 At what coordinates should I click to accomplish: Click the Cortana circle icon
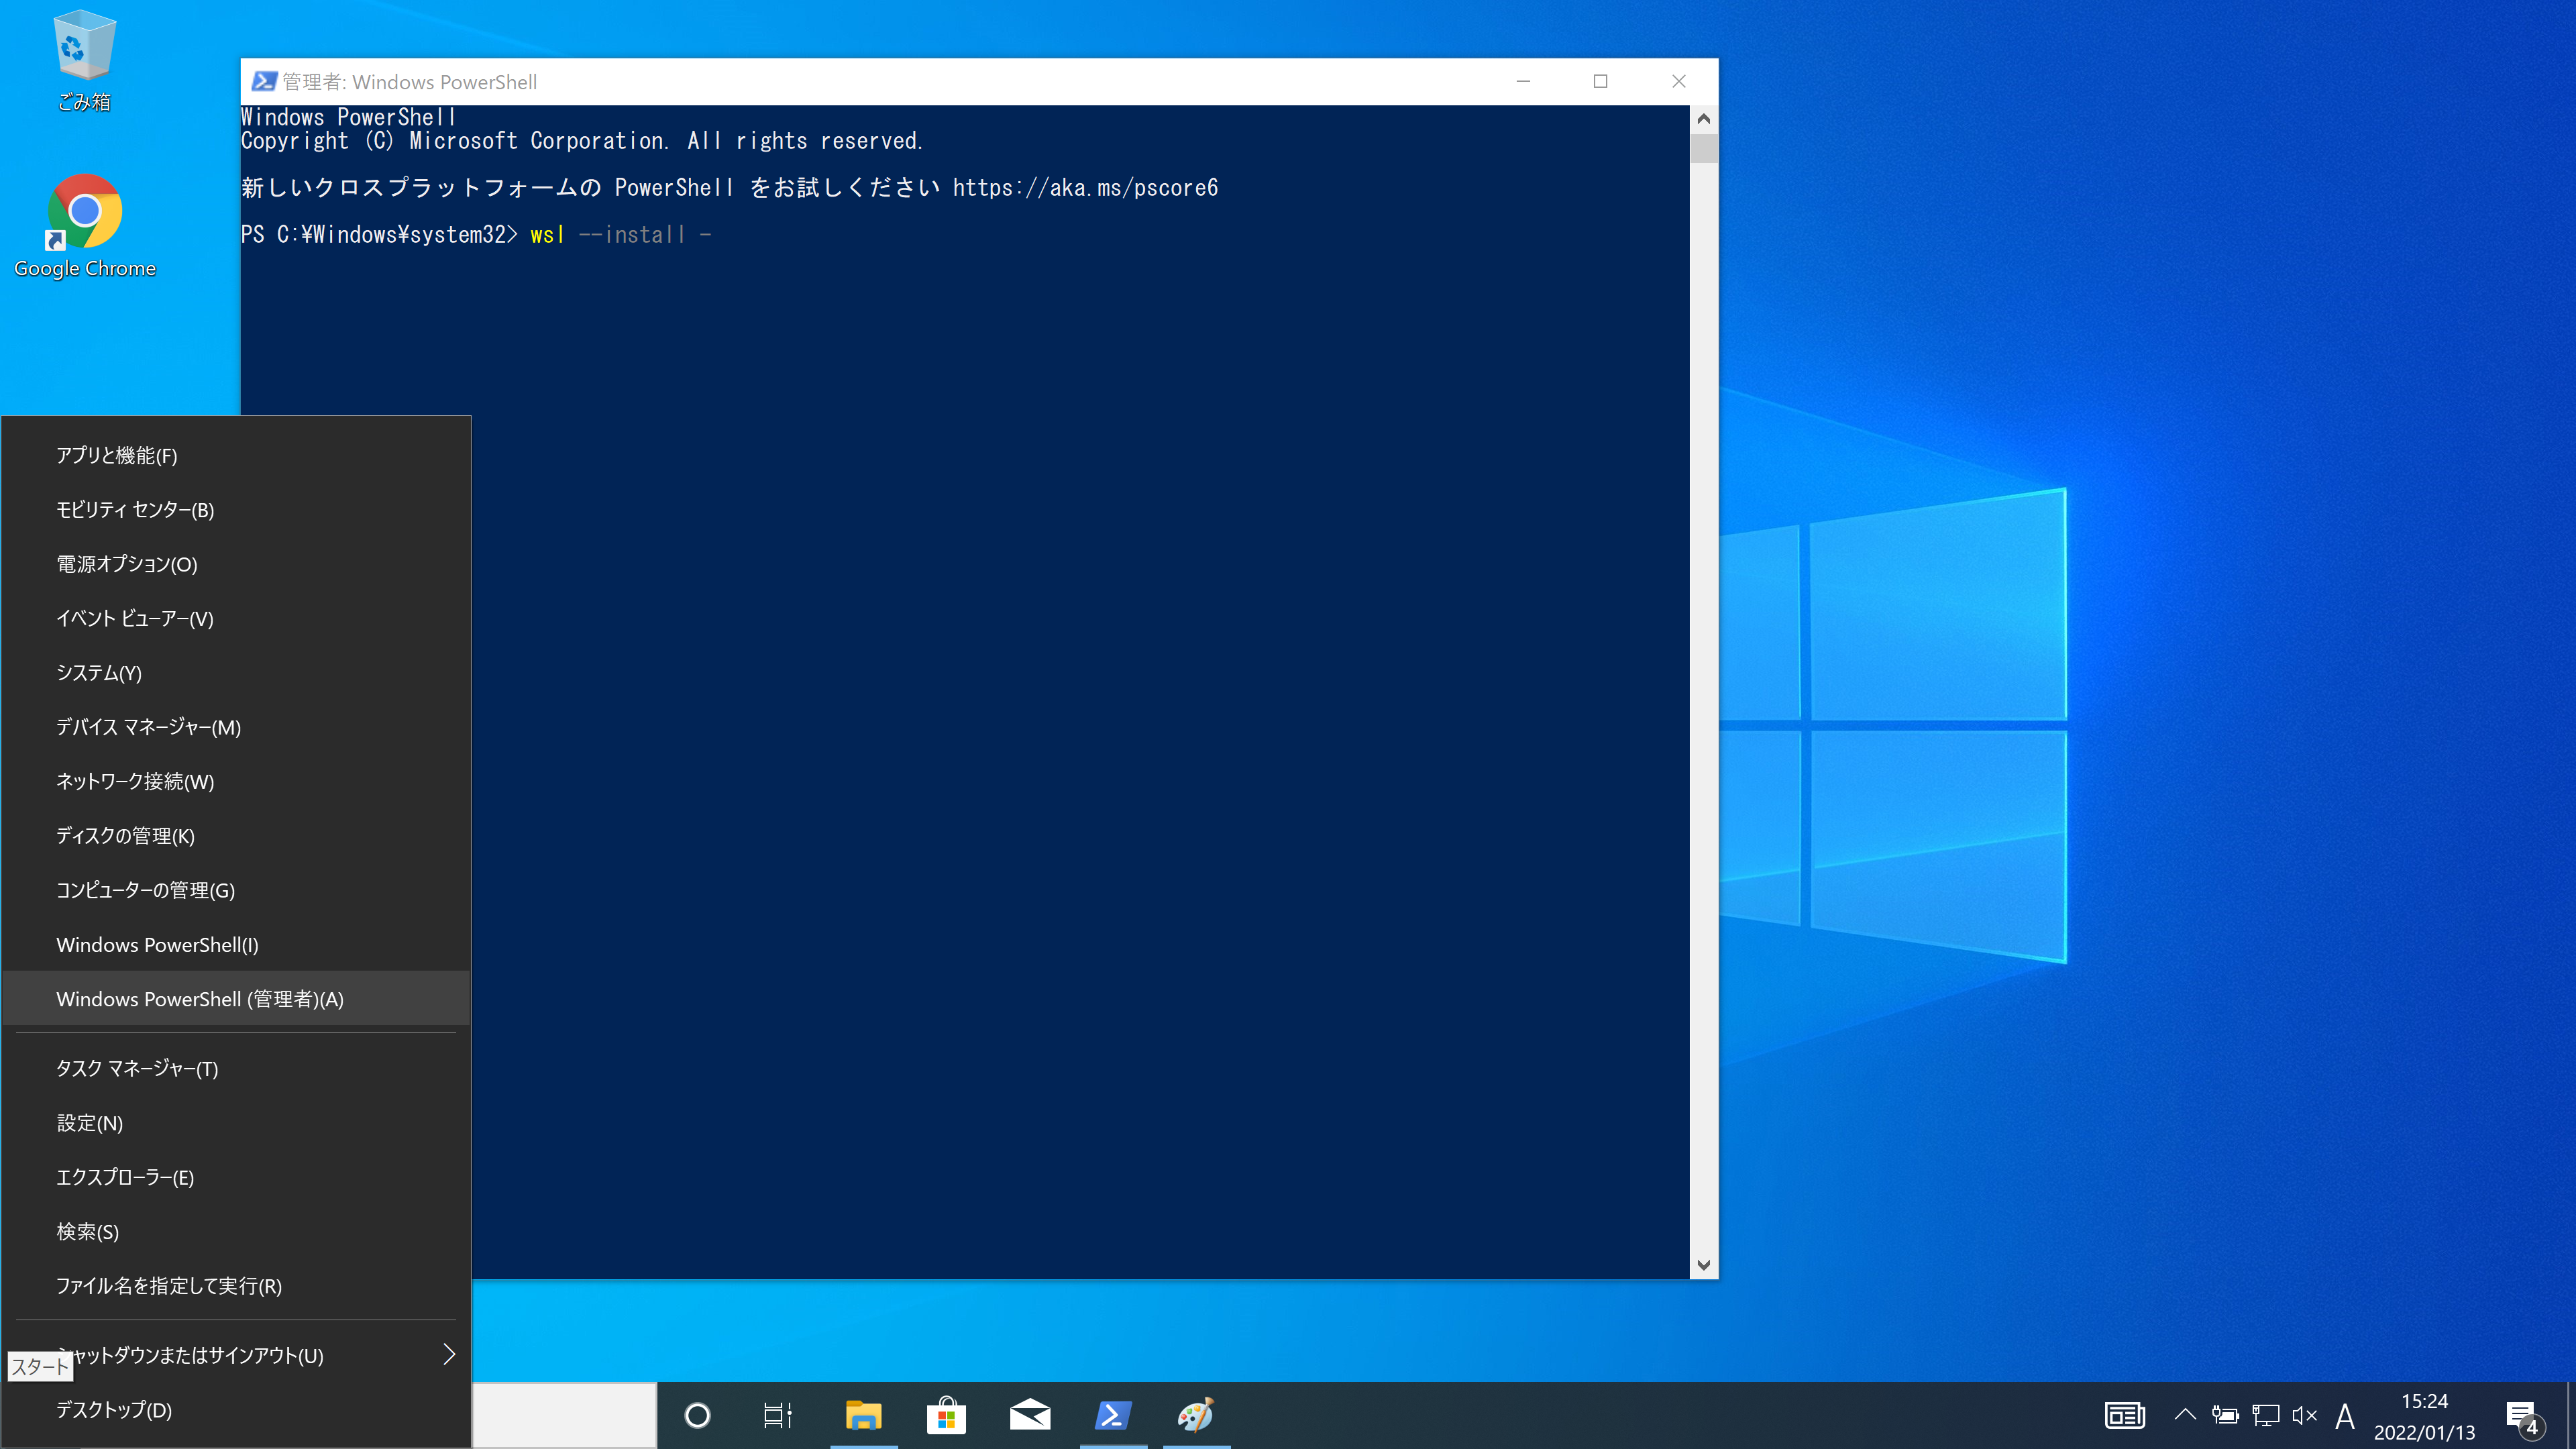[697, 1415]
